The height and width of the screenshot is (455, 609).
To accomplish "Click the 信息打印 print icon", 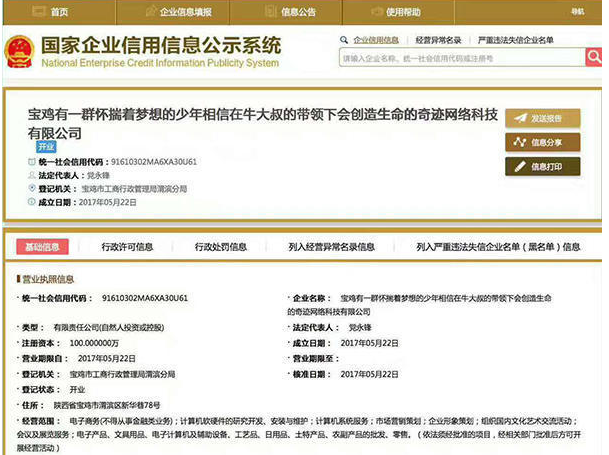I will [x=519, y=166].
